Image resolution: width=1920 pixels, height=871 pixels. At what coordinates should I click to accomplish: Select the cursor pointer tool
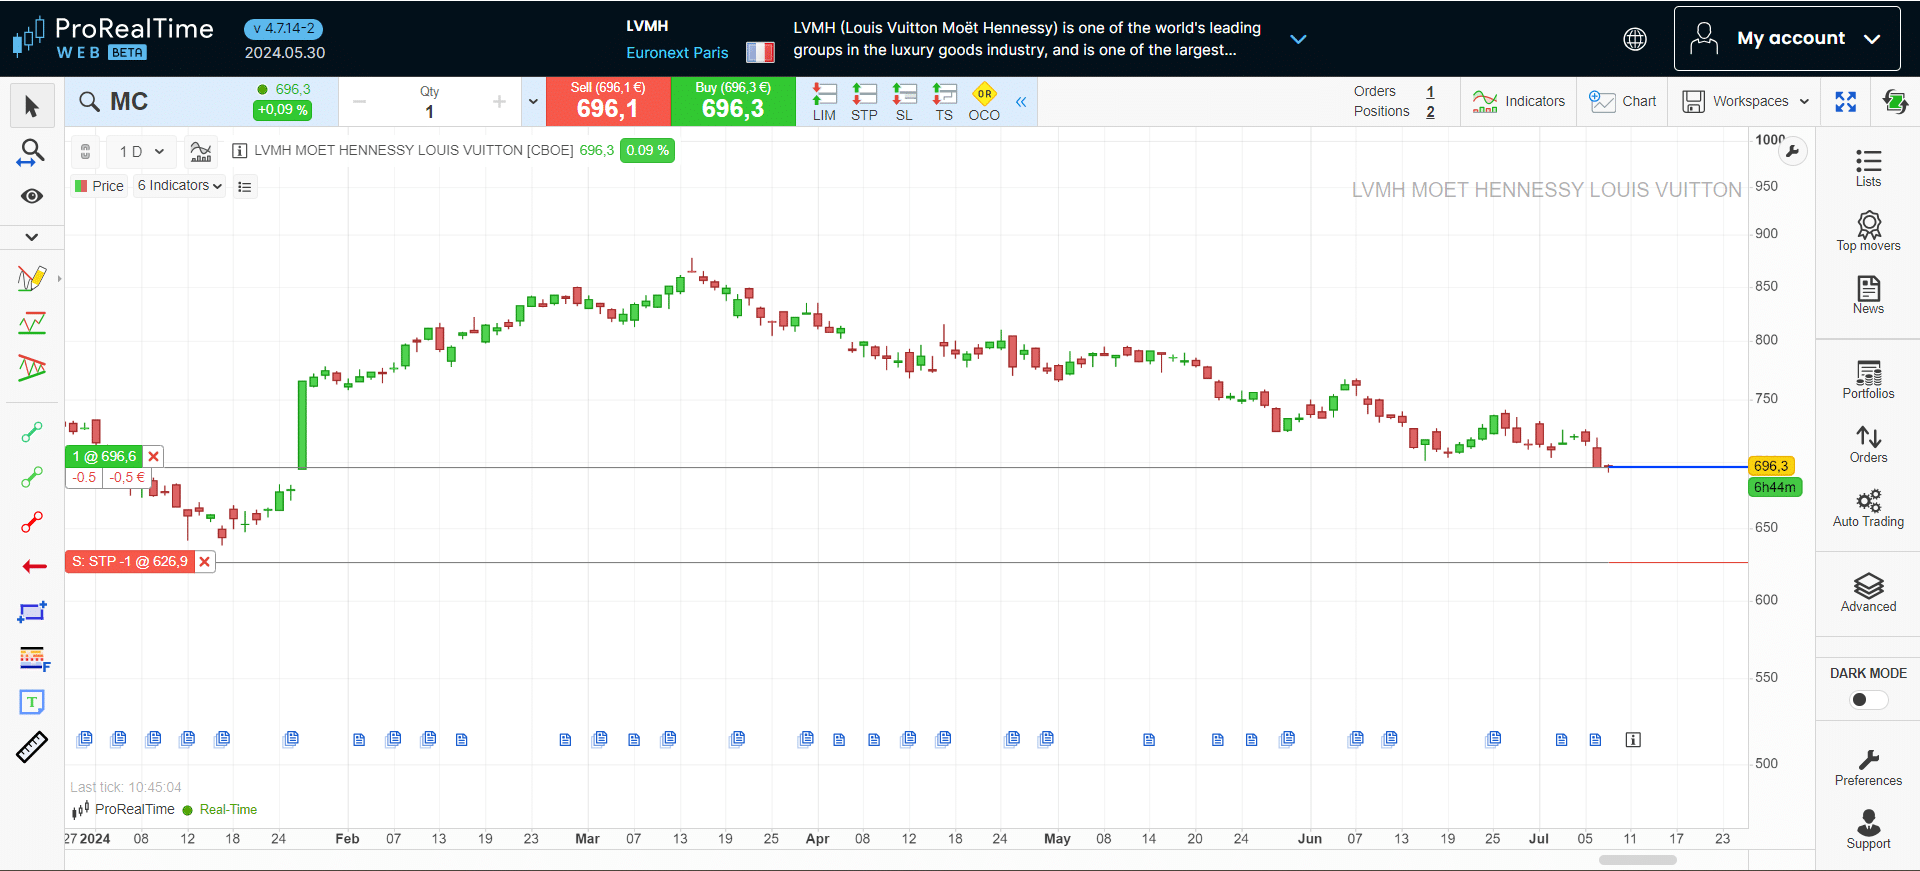click(x=32, y=106)
